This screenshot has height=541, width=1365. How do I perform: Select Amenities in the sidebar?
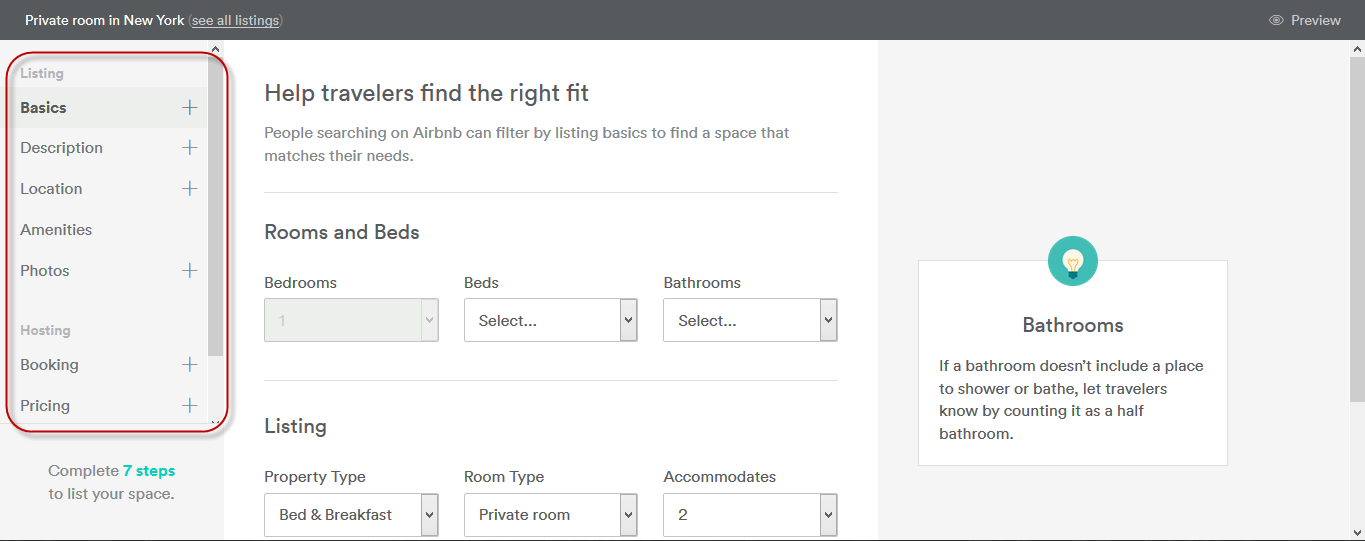tap(56, 230)
